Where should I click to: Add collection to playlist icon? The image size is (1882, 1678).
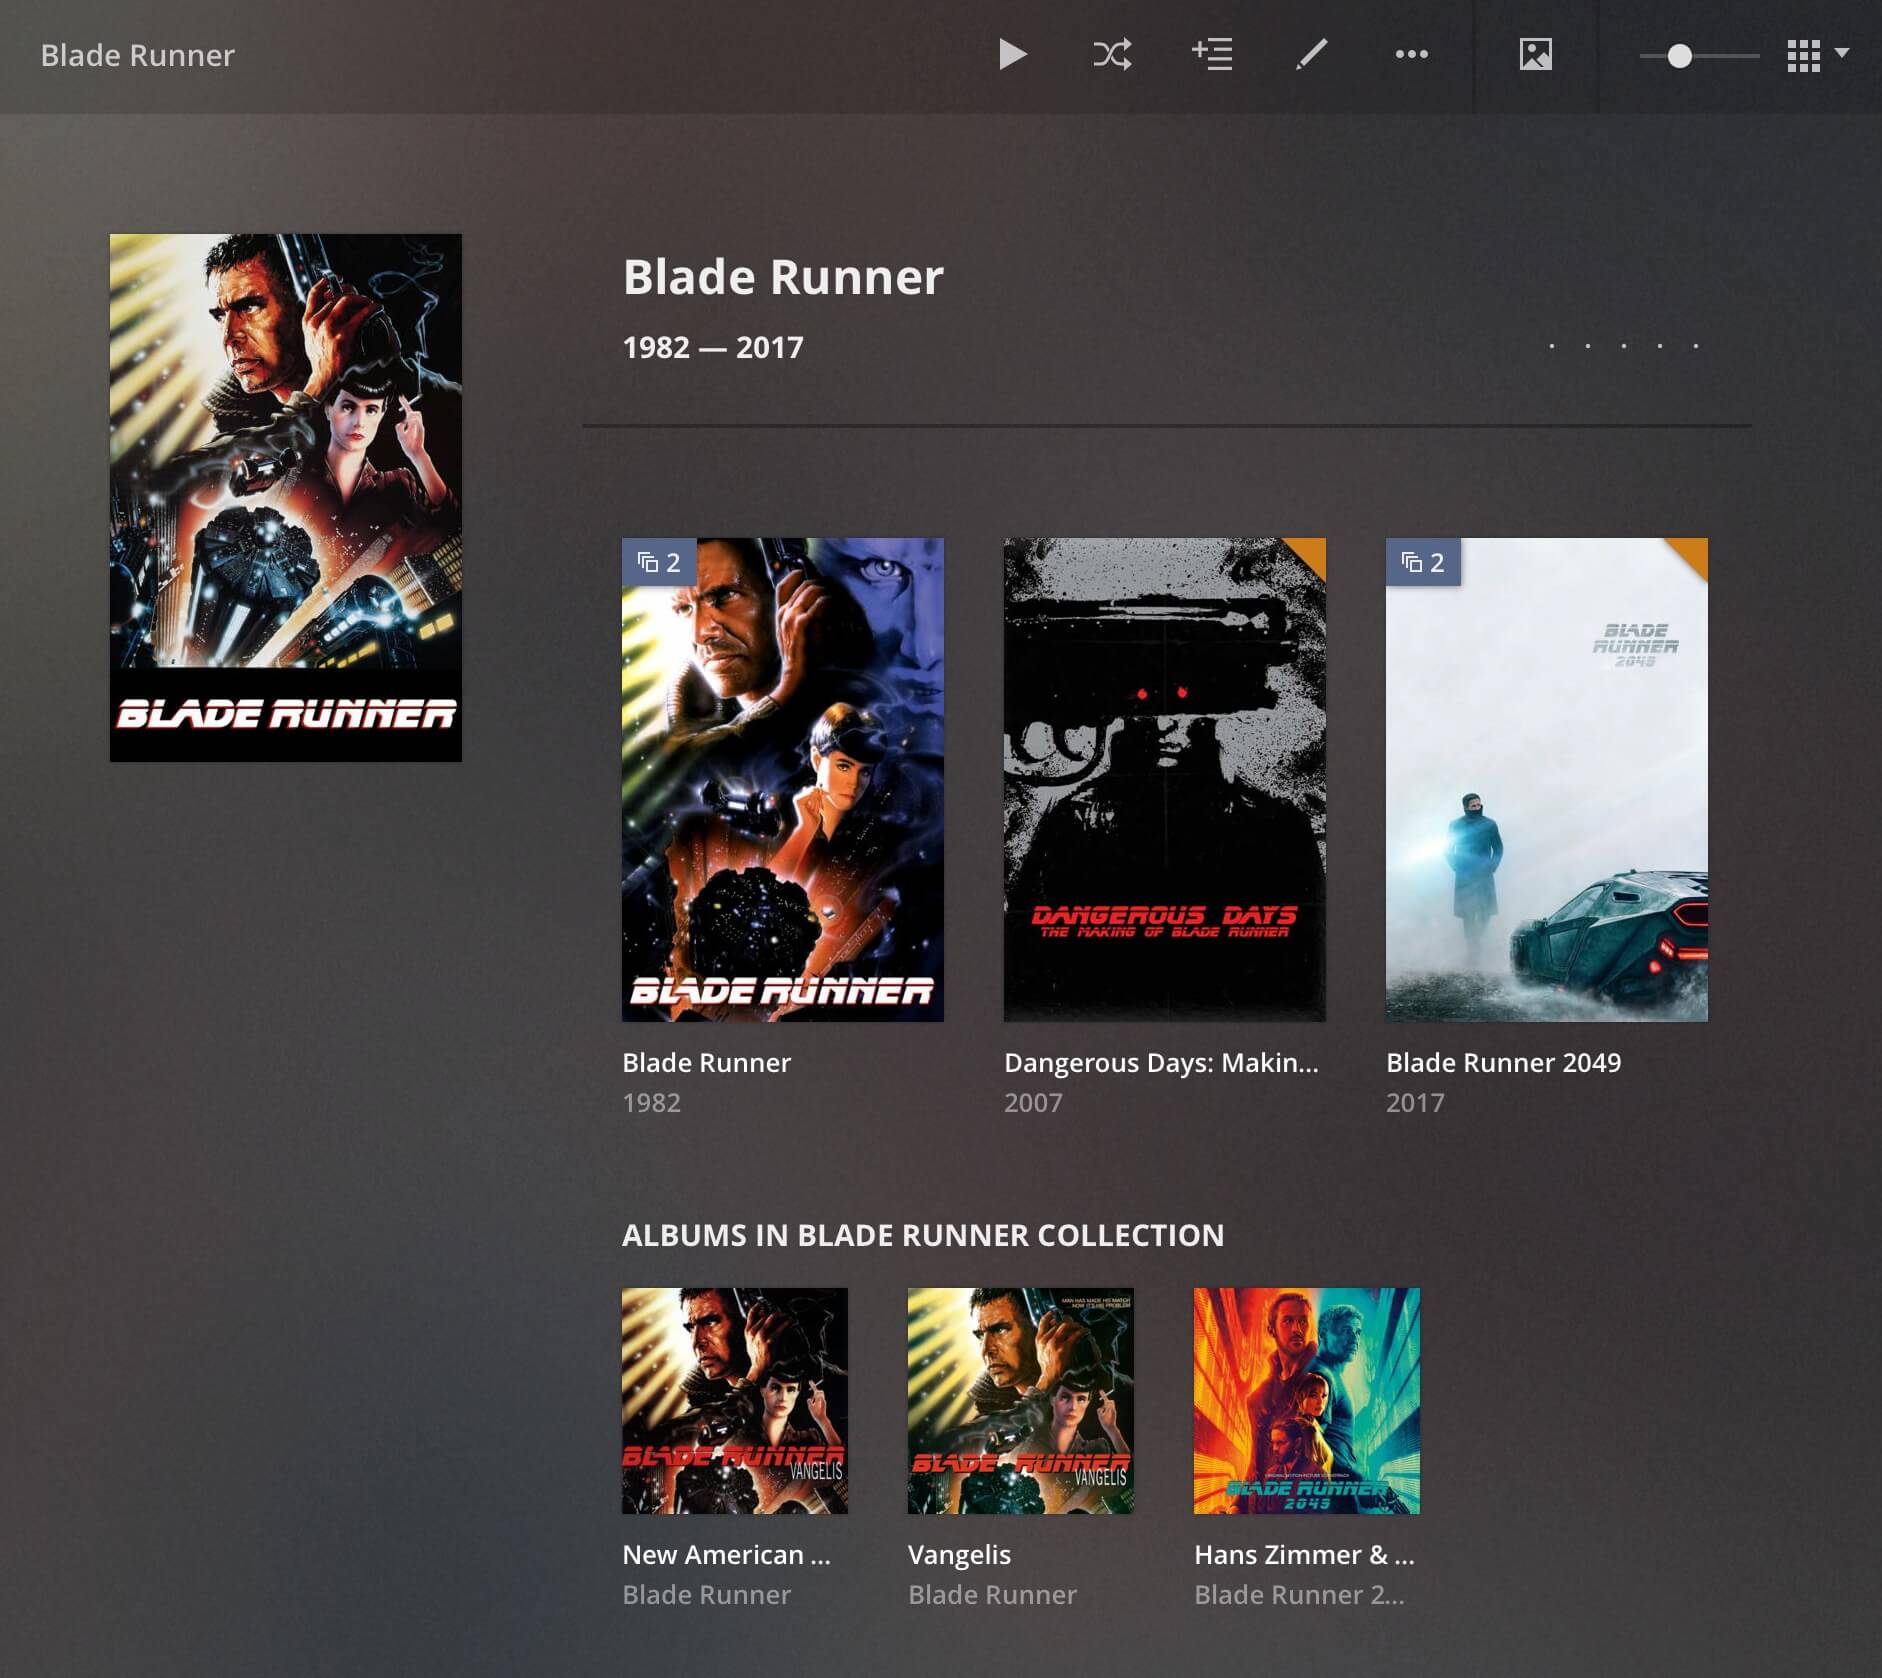coord(1212,55)
